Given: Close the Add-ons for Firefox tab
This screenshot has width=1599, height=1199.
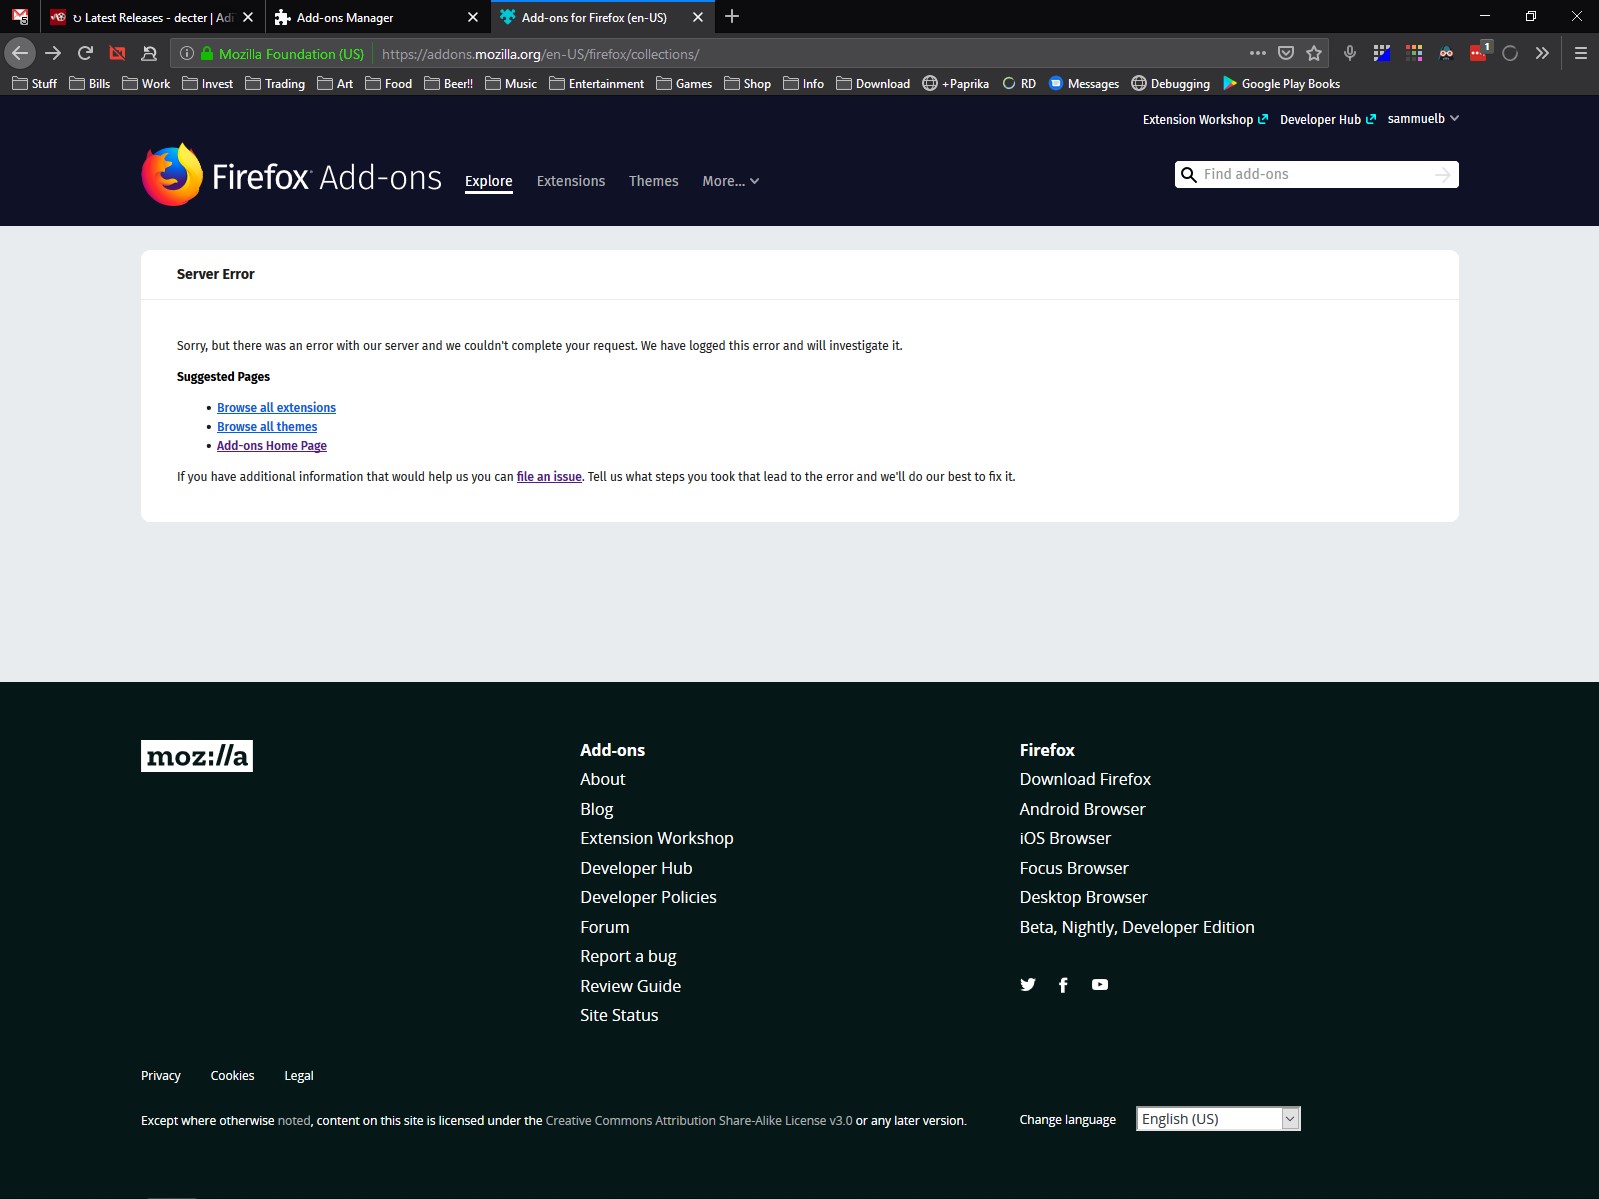Looking at the screenshot, I should click(x=698, y=17).
